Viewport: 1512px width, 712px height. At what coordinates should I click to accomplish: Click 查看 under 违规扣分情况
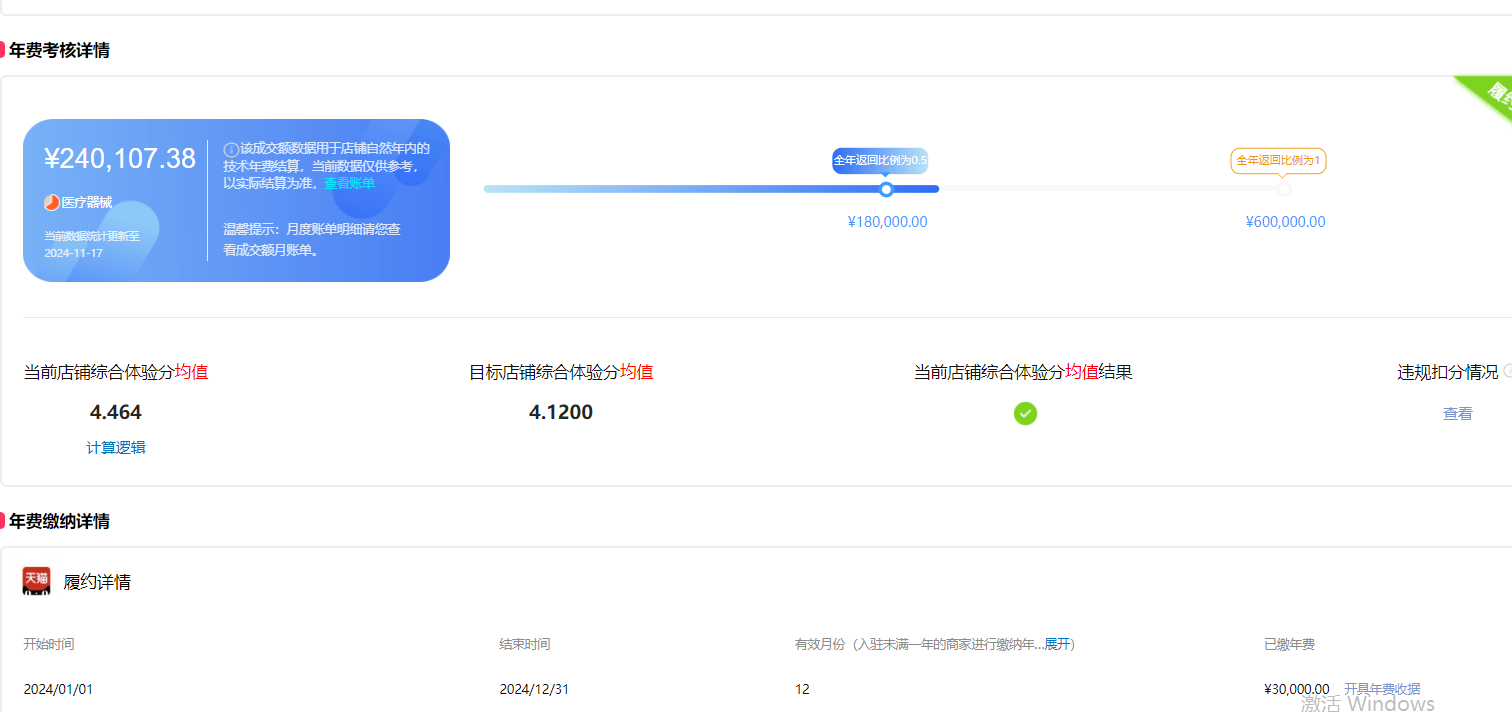click(1457, 414)
